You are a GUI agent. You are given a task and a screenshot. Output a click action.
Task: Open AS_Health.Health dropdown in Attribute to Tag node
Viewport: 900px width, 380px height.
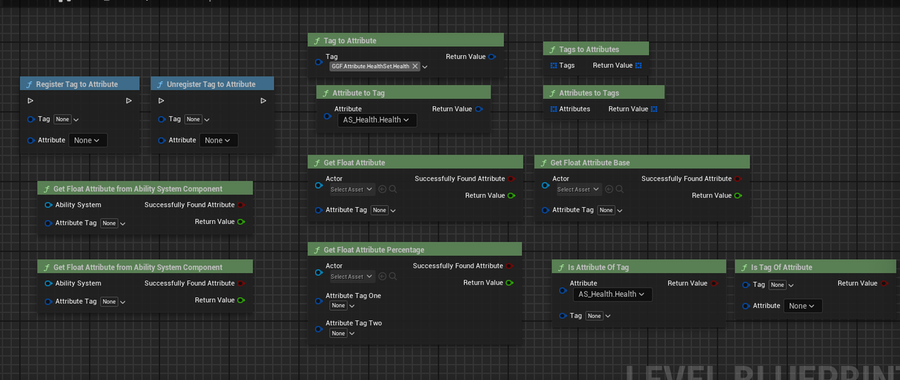click(376, 120)
